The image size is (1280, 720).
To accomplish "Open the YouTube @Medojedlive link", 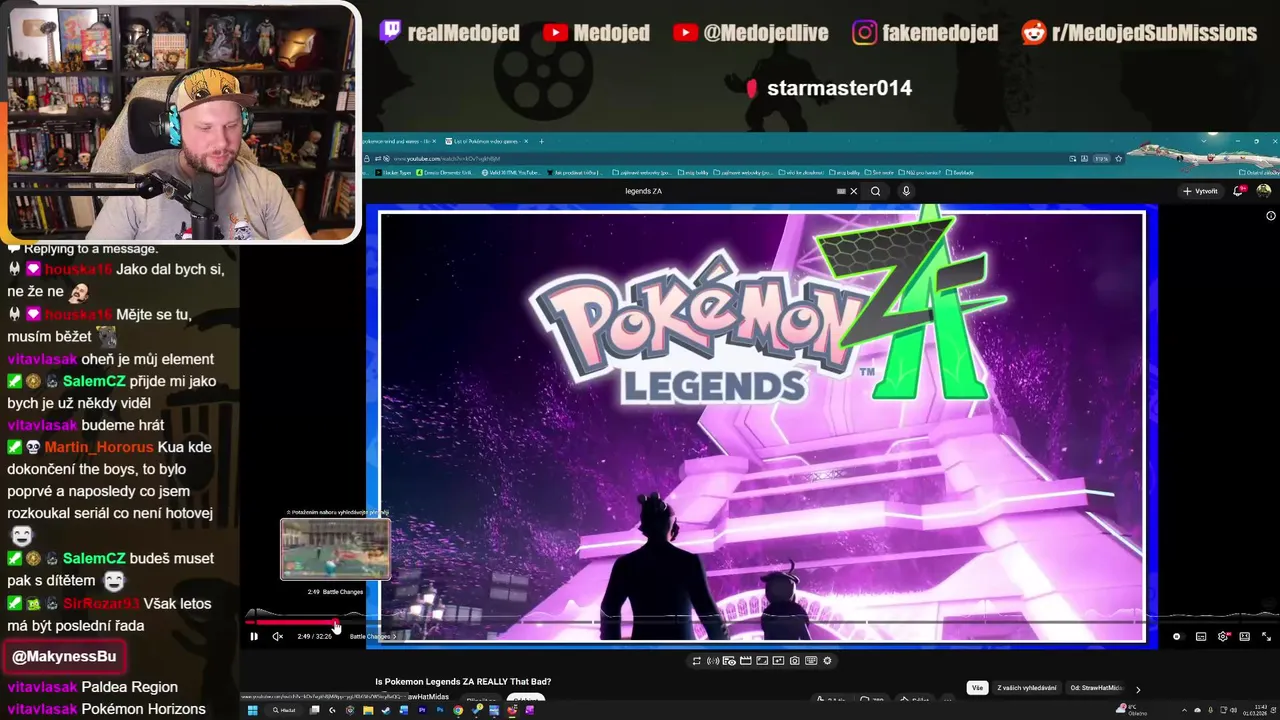I will coord(751,33).
